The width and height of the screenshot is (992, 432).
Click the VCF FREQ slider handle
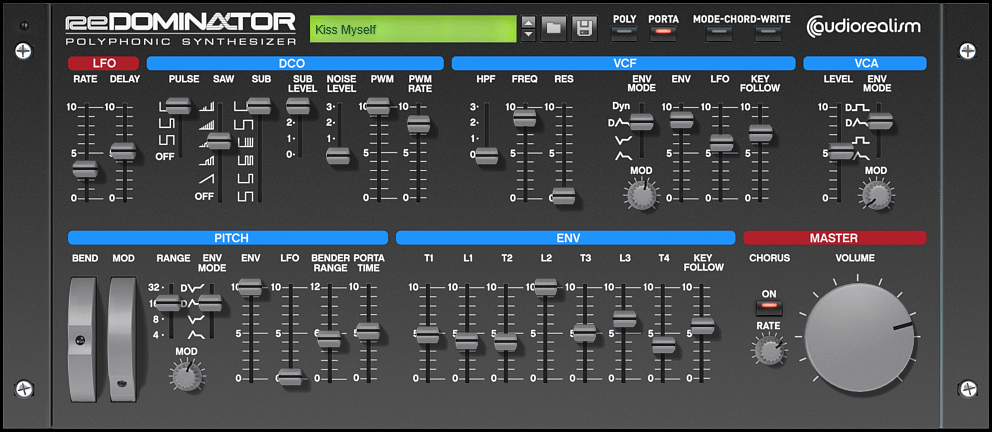[524, 117]
